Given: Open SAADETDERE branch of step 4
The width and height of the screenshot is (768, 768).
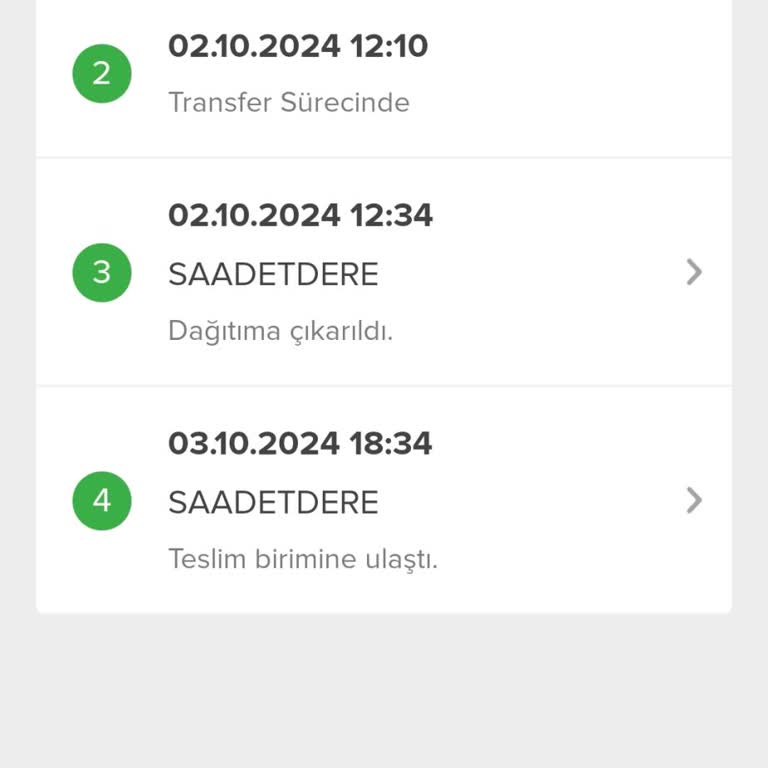Looking at the screenshot, I should [x=273, y=502].
